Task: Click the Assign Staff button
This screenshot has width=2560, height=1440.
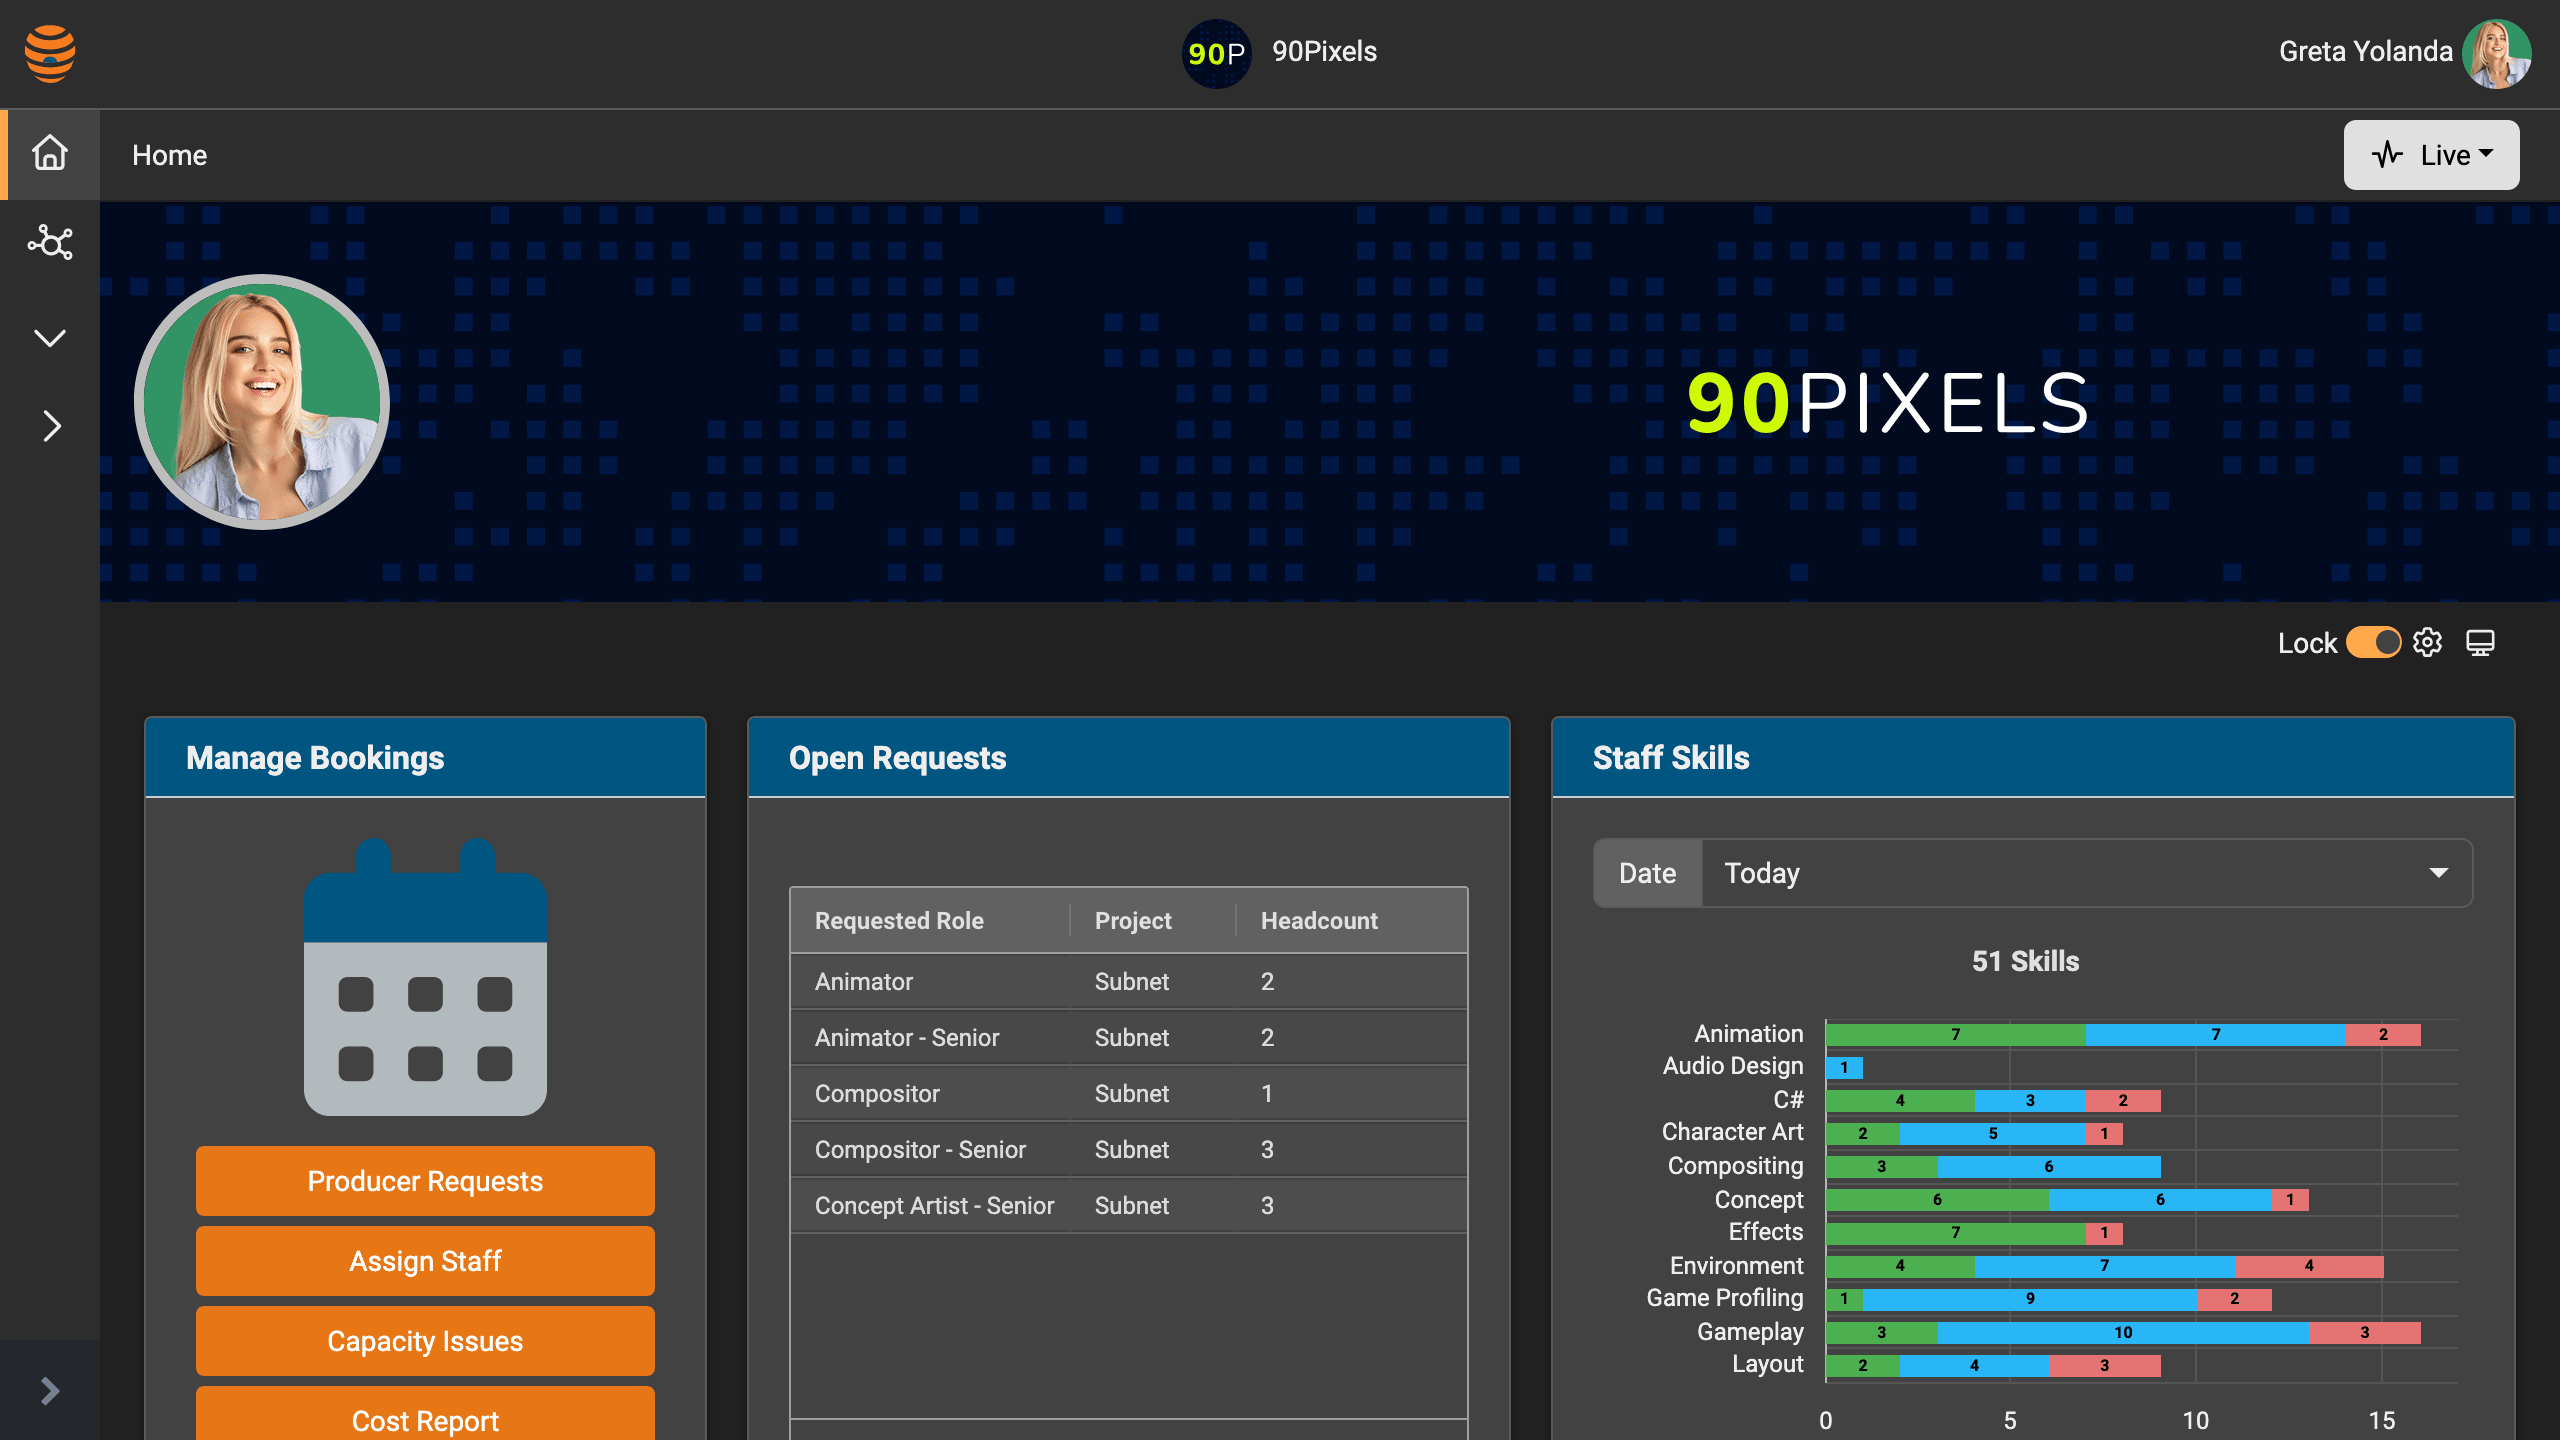Action: 425,1261
